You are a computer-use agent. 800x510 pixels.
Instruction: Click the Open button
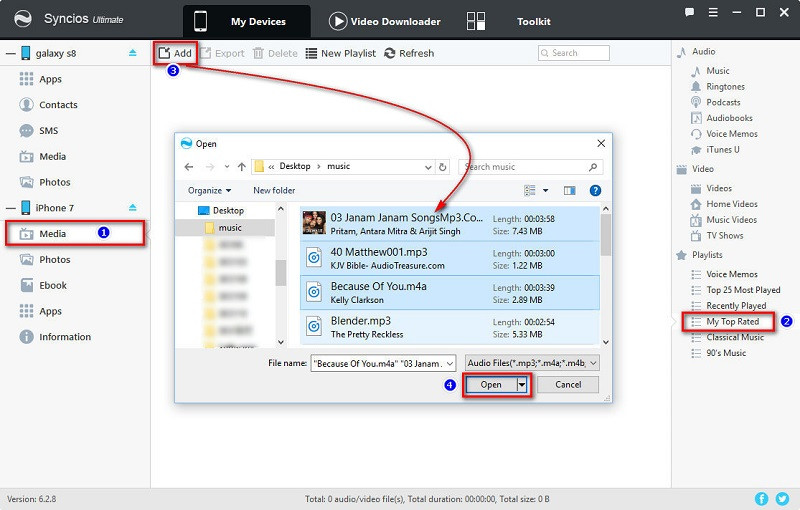pyautogui.click(x=491, y=385)
